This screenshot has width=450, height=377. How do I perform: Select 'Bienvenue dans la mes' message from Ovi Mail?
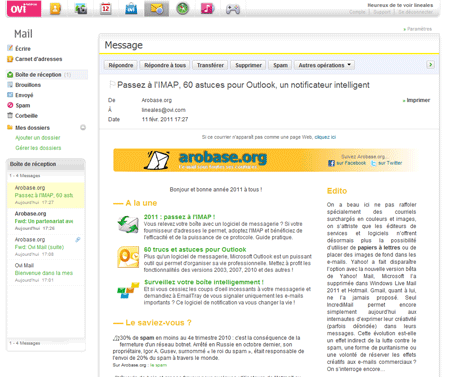[x=46, y=273]
